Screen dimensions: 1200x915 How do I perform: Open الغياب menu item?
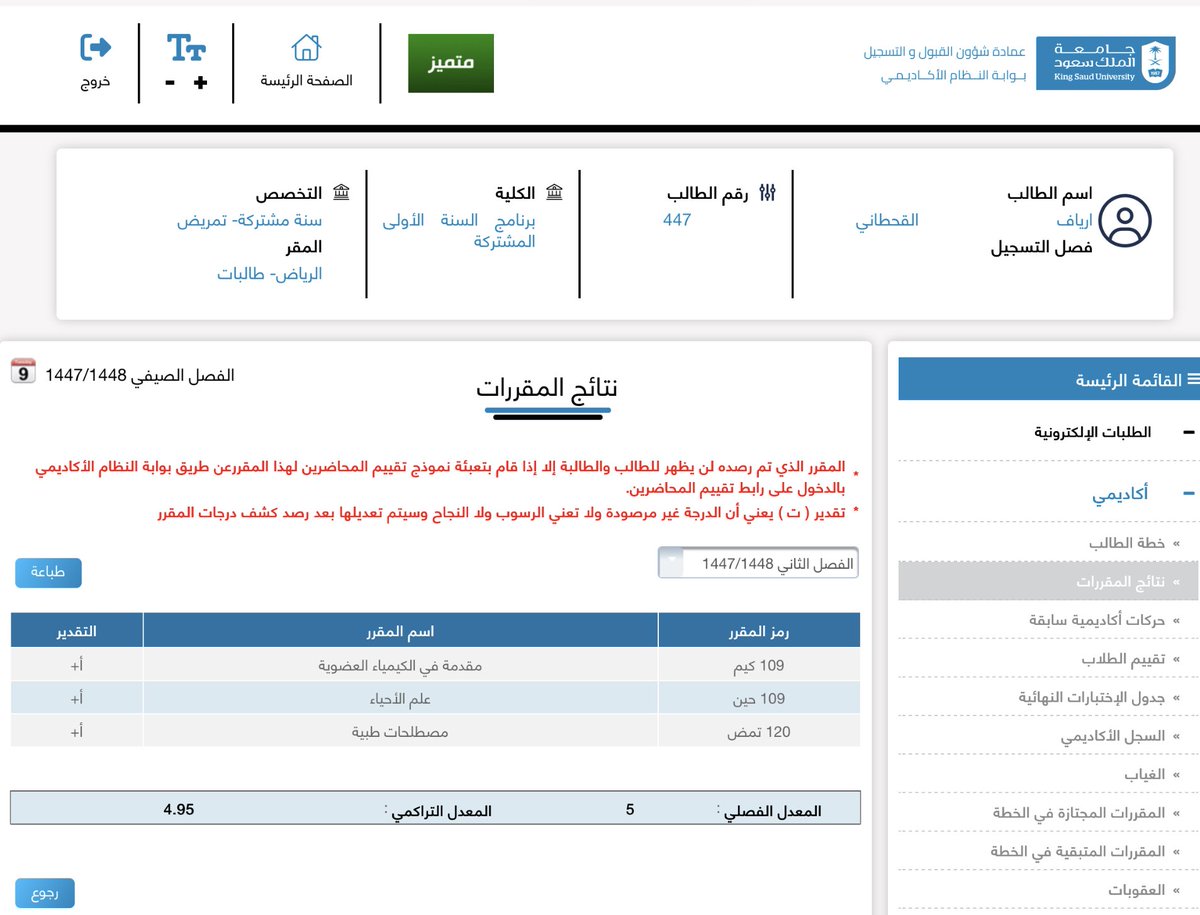(1145, 775)
